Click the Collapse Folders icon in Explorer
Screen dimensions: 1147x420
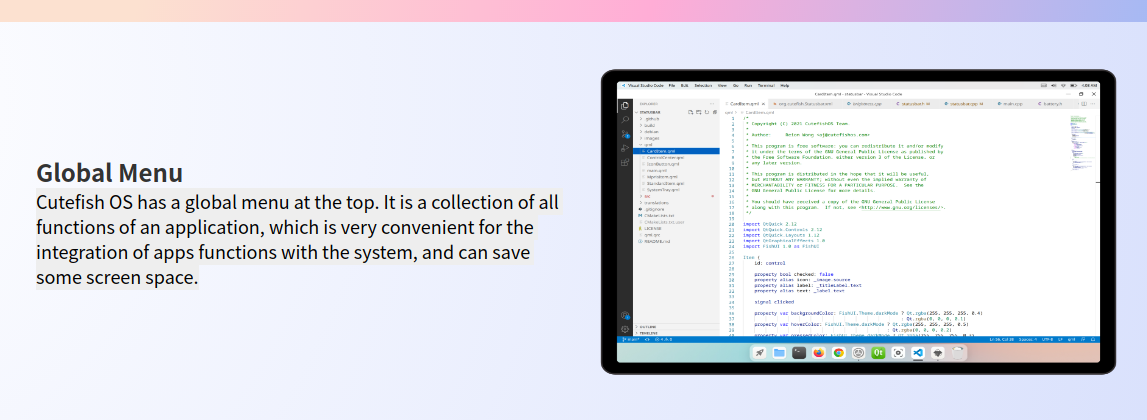(x=715, y=112)
